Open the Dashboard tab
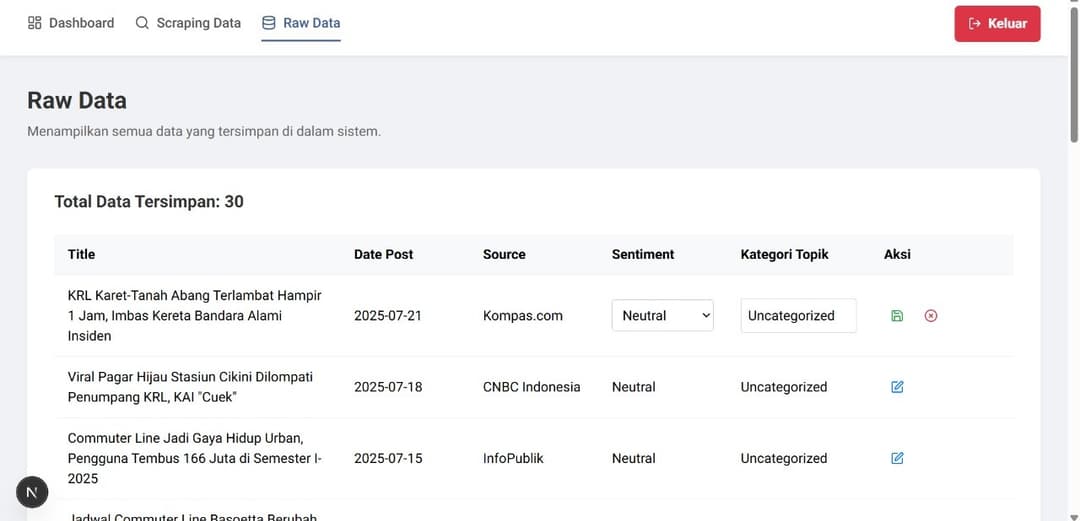The image size is (1080, 521). pos(71,23)
